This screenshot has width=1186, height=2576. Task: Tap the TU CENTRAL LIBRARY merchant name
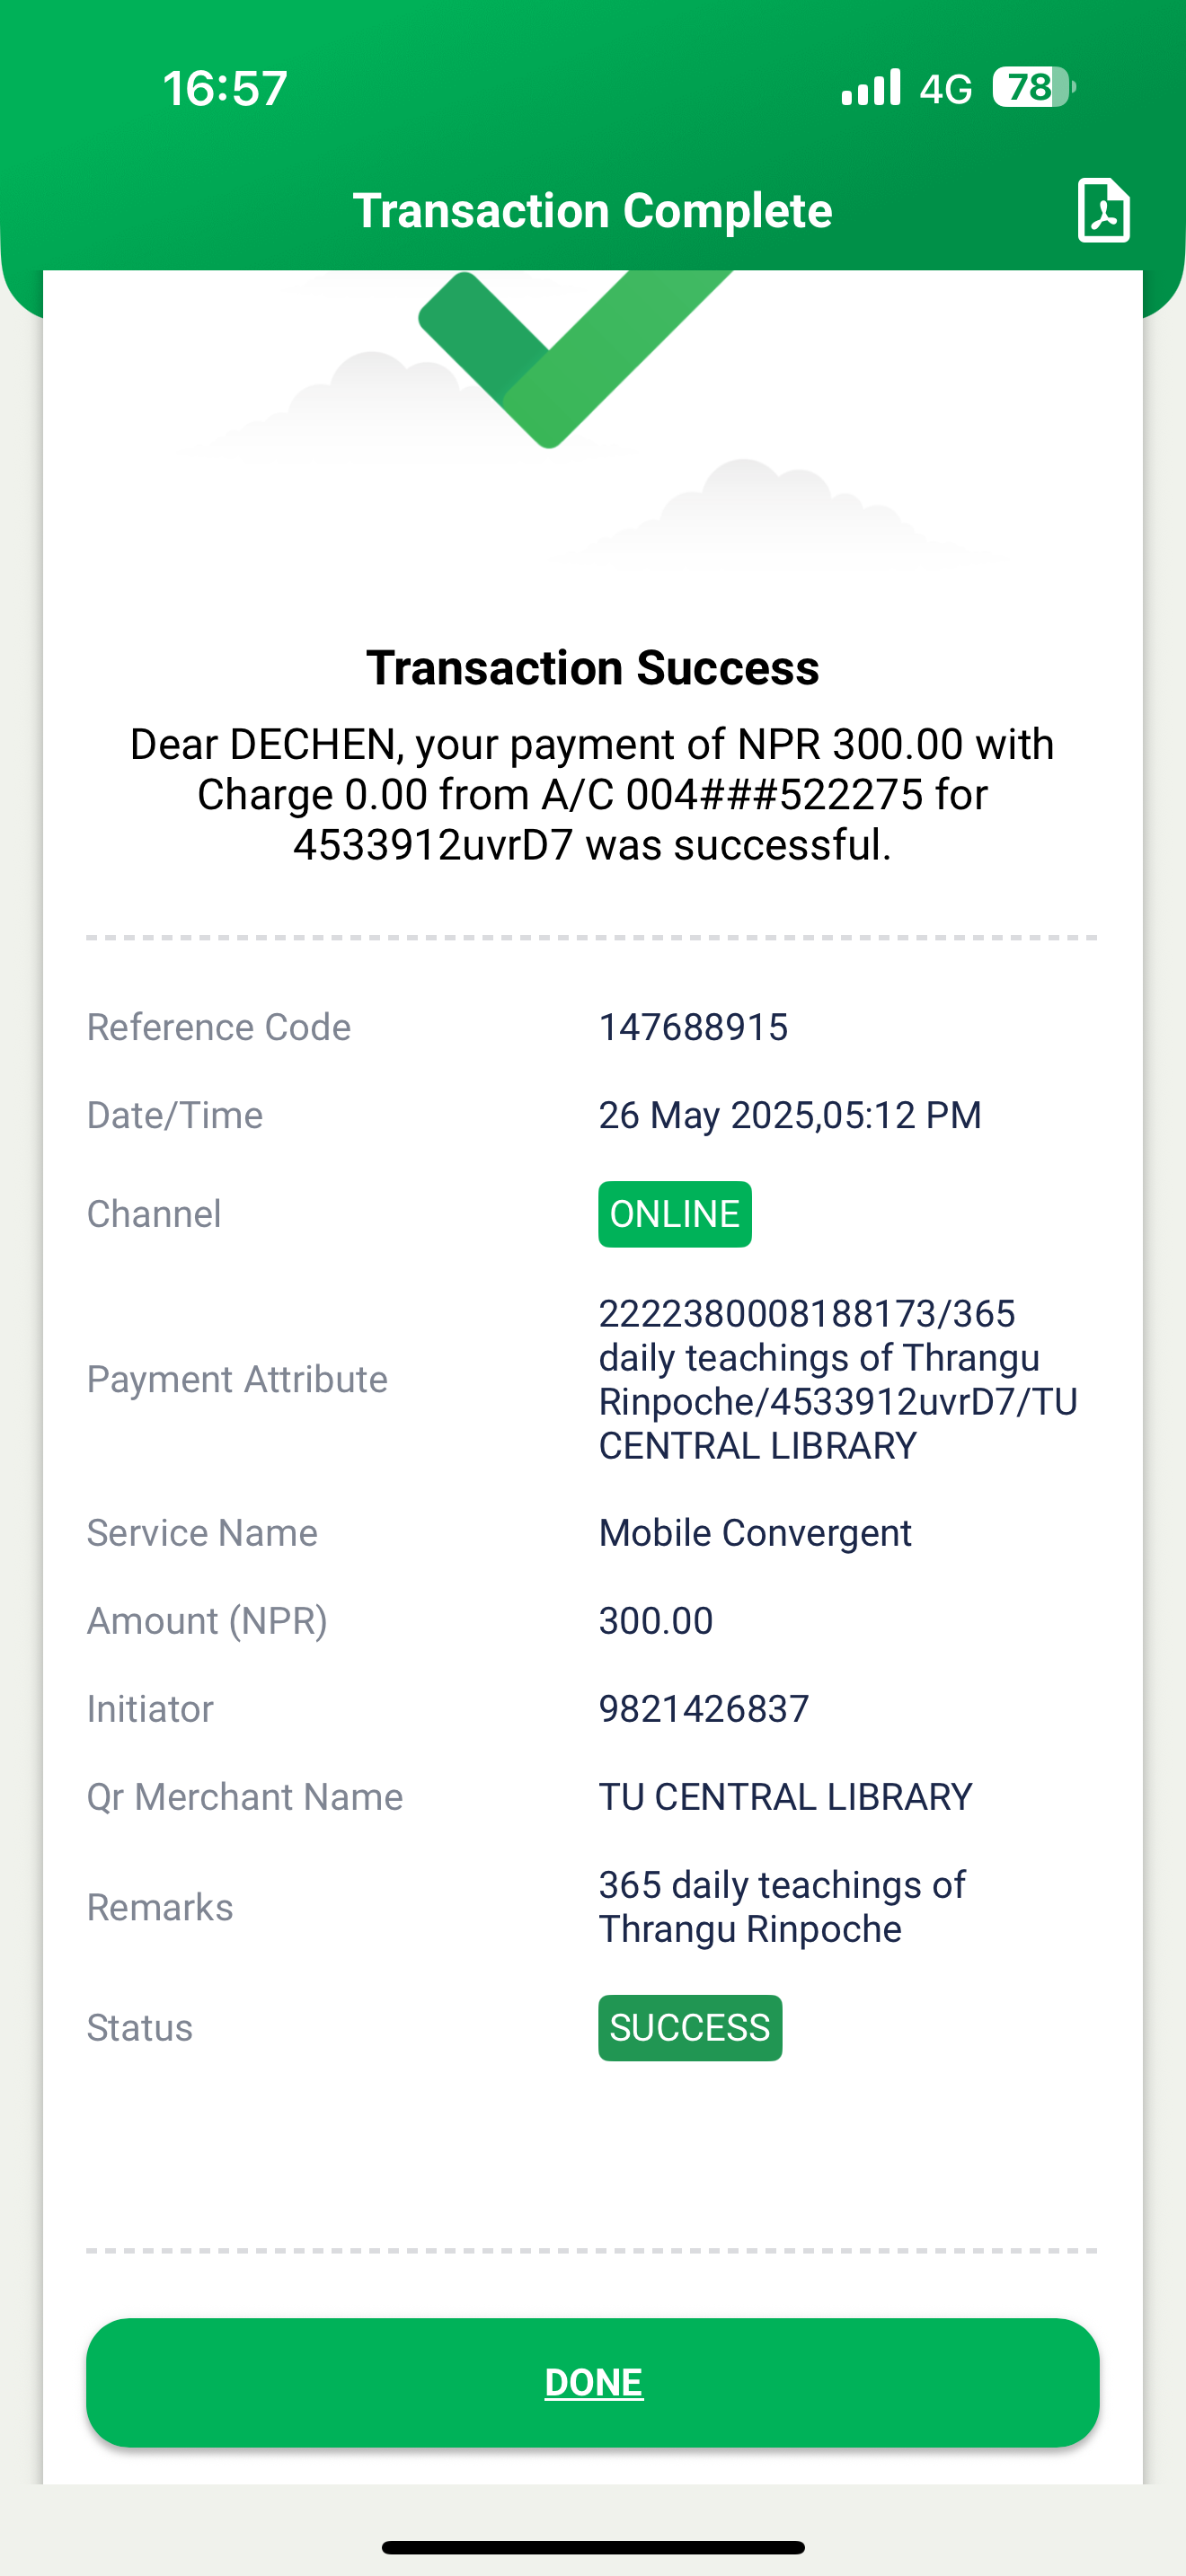(x=785, y=1797)
